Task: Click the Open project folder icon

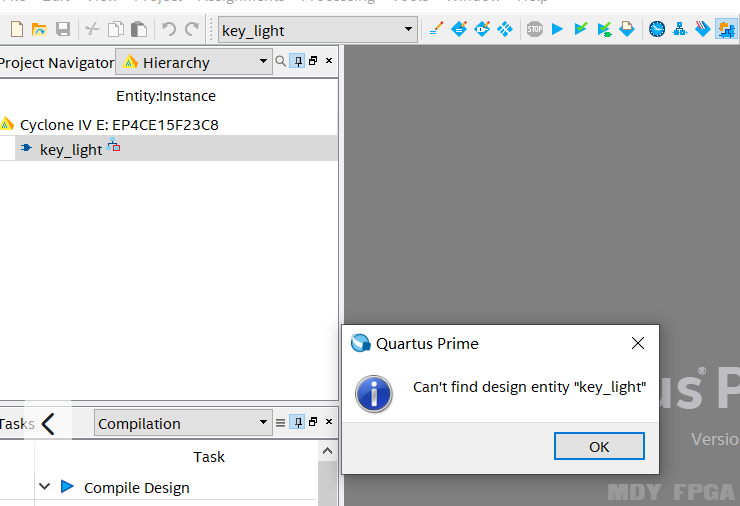Action: point(39,30)
